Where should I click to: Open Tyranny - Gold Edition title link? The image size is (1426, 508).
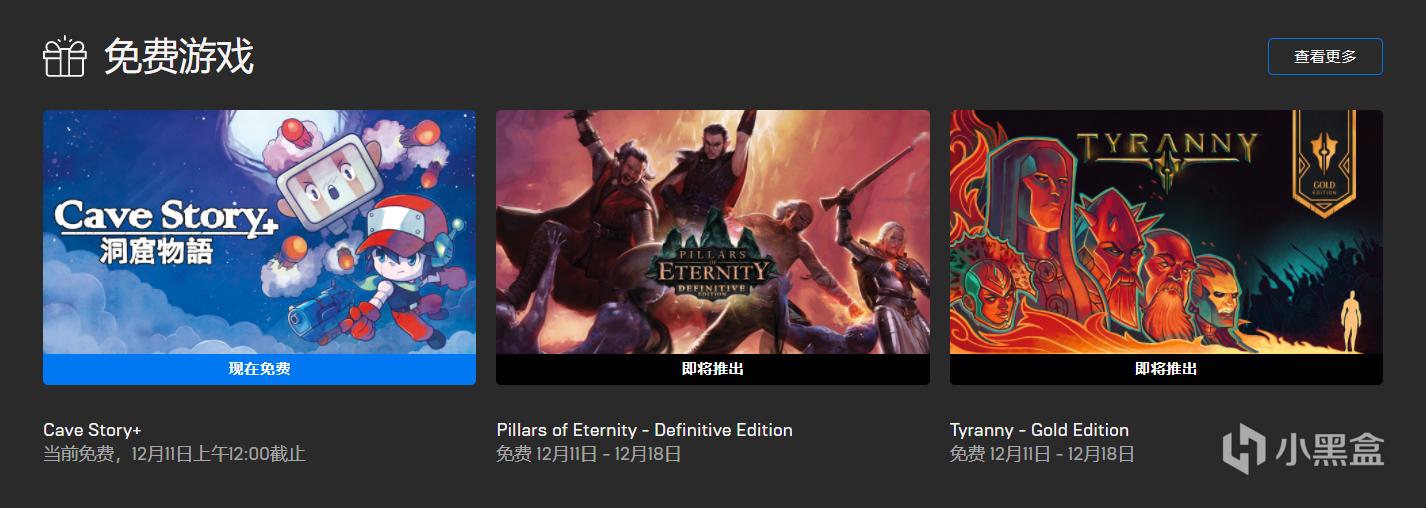(1039, 430)
